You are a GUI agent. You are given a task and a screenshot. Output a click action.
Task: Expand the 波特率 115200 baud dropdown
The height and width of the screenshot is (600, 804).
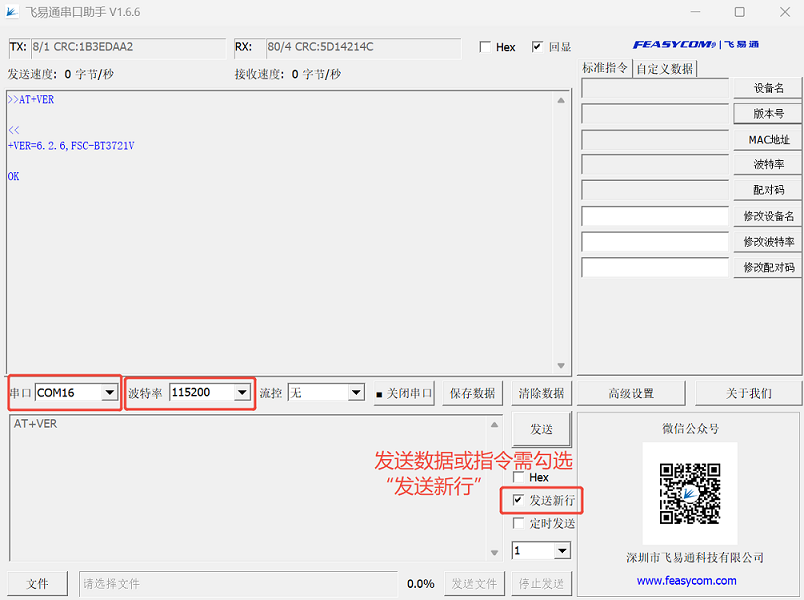(241, 393)
